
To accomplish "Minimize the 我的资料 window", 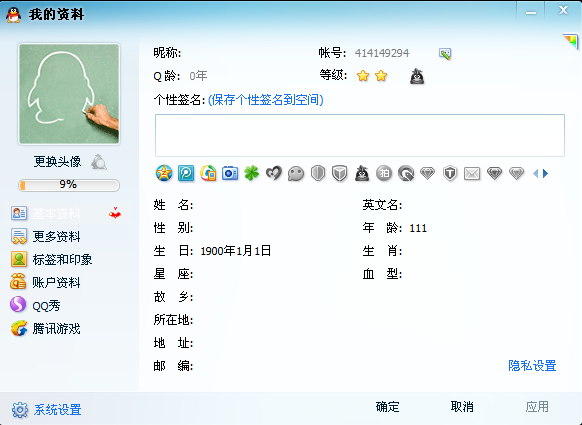I will coord(531,12).
